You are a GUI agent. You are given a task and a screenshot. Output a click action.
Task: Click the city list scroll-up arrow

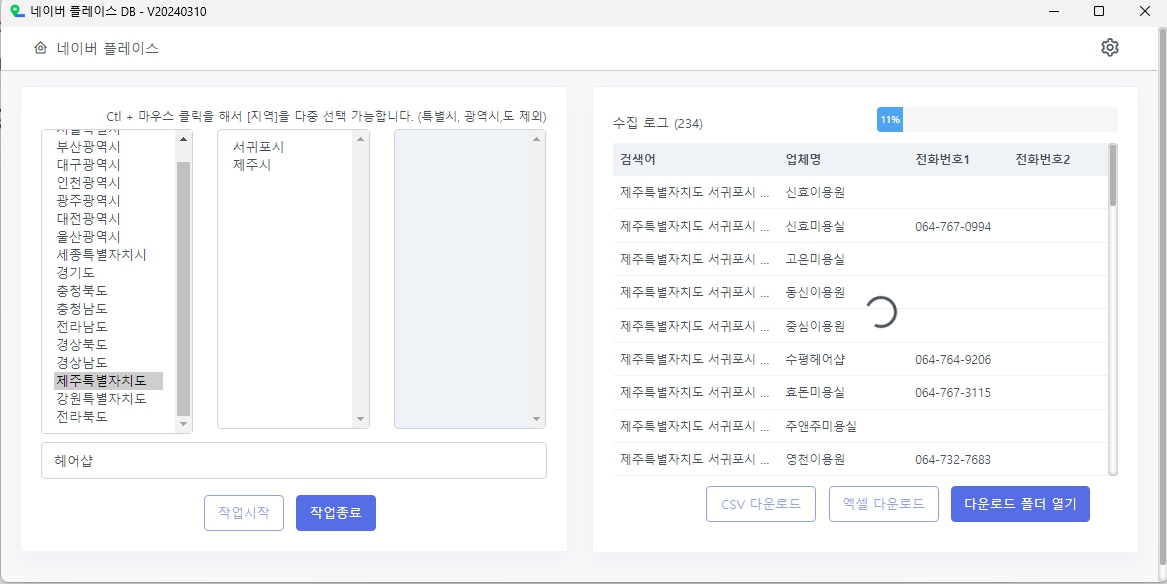pyautogui.click(x=360, y=138)
